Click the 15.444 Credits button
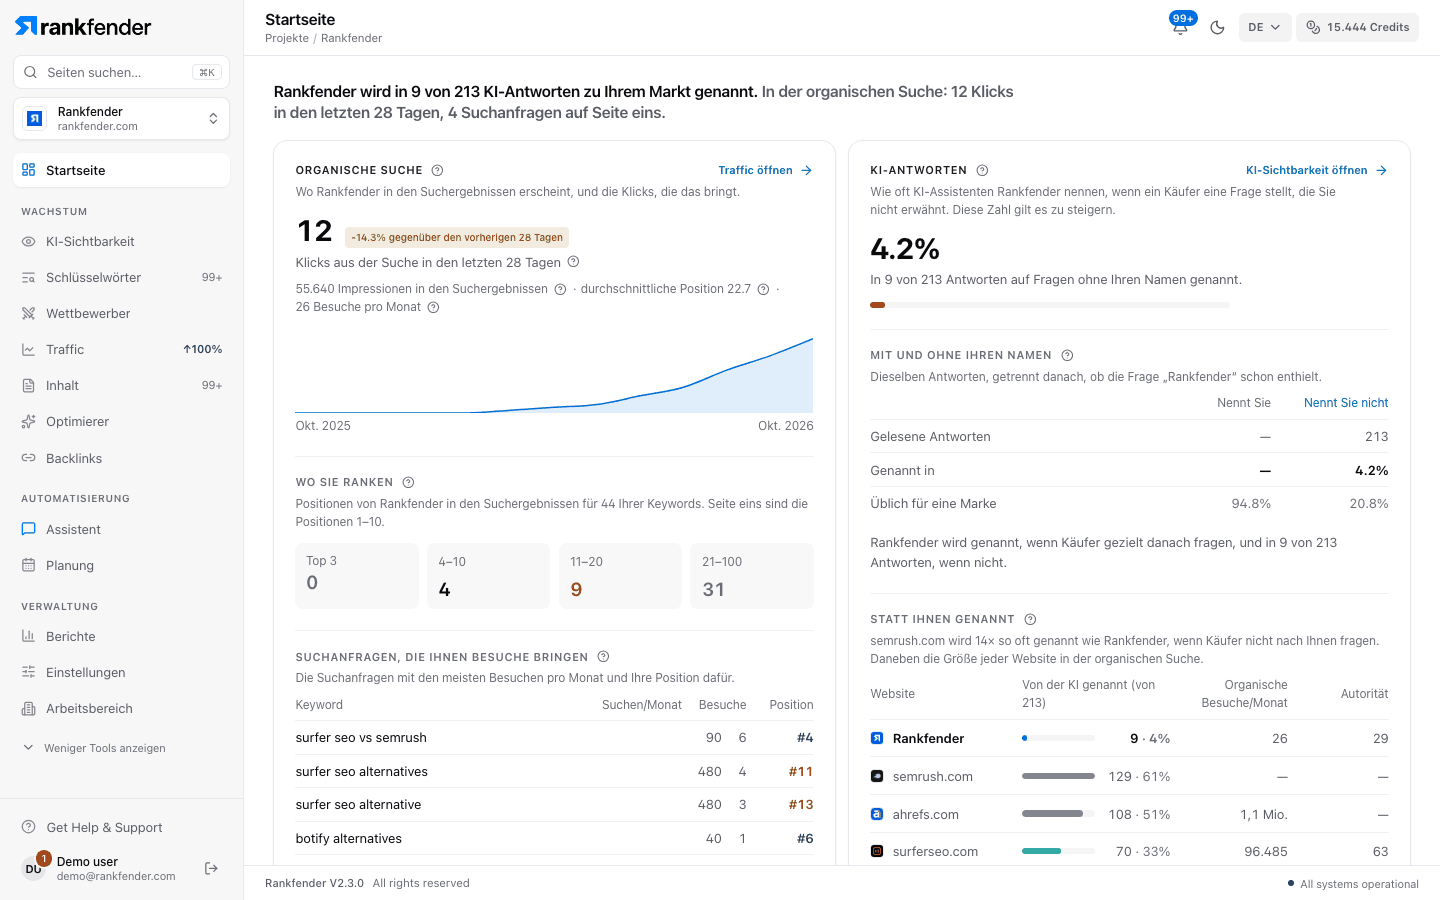 (x=1357, y=27)
